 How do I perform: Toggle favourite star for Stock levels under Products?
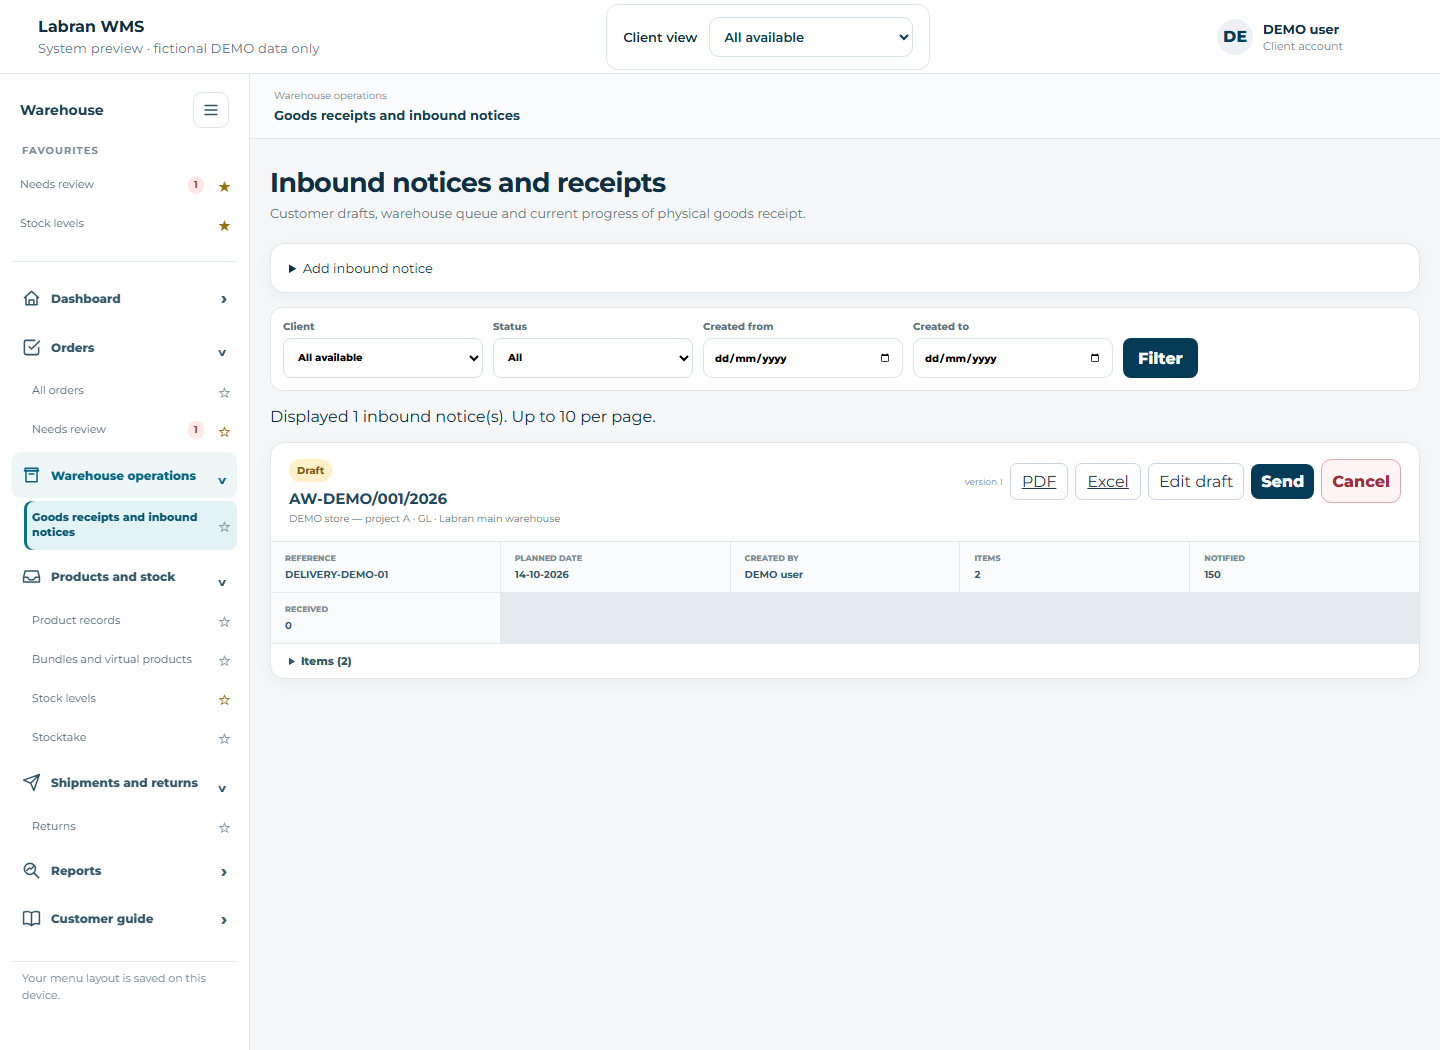point(224,700)
